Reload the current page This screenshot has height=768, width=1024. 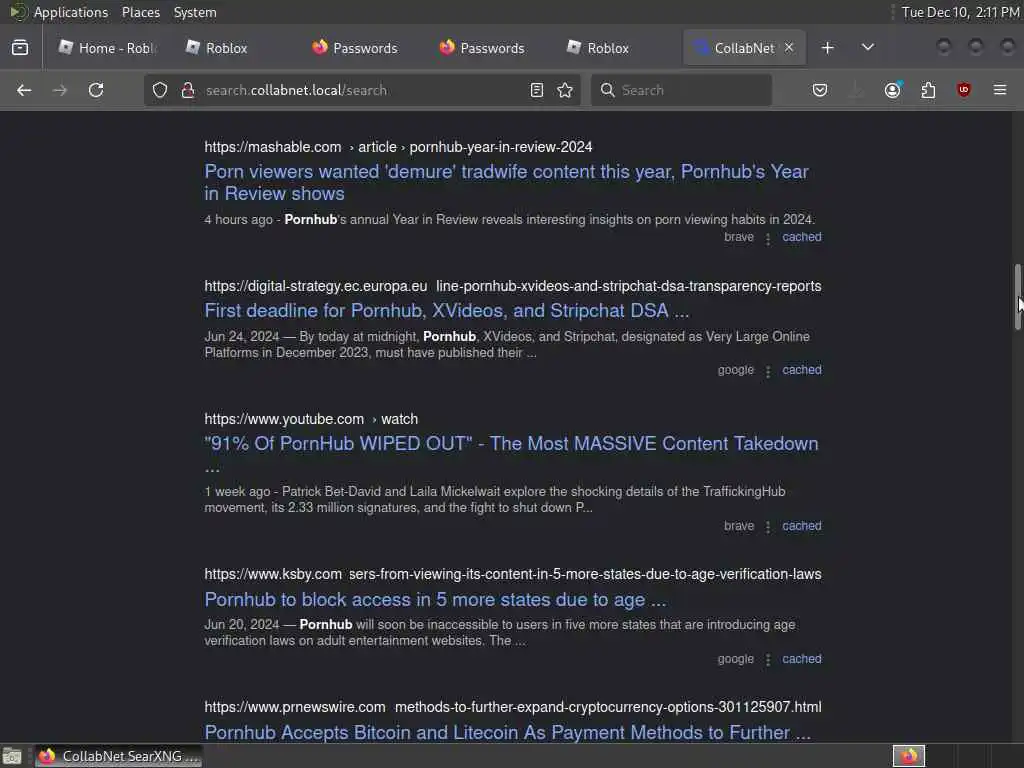(96, 90)
